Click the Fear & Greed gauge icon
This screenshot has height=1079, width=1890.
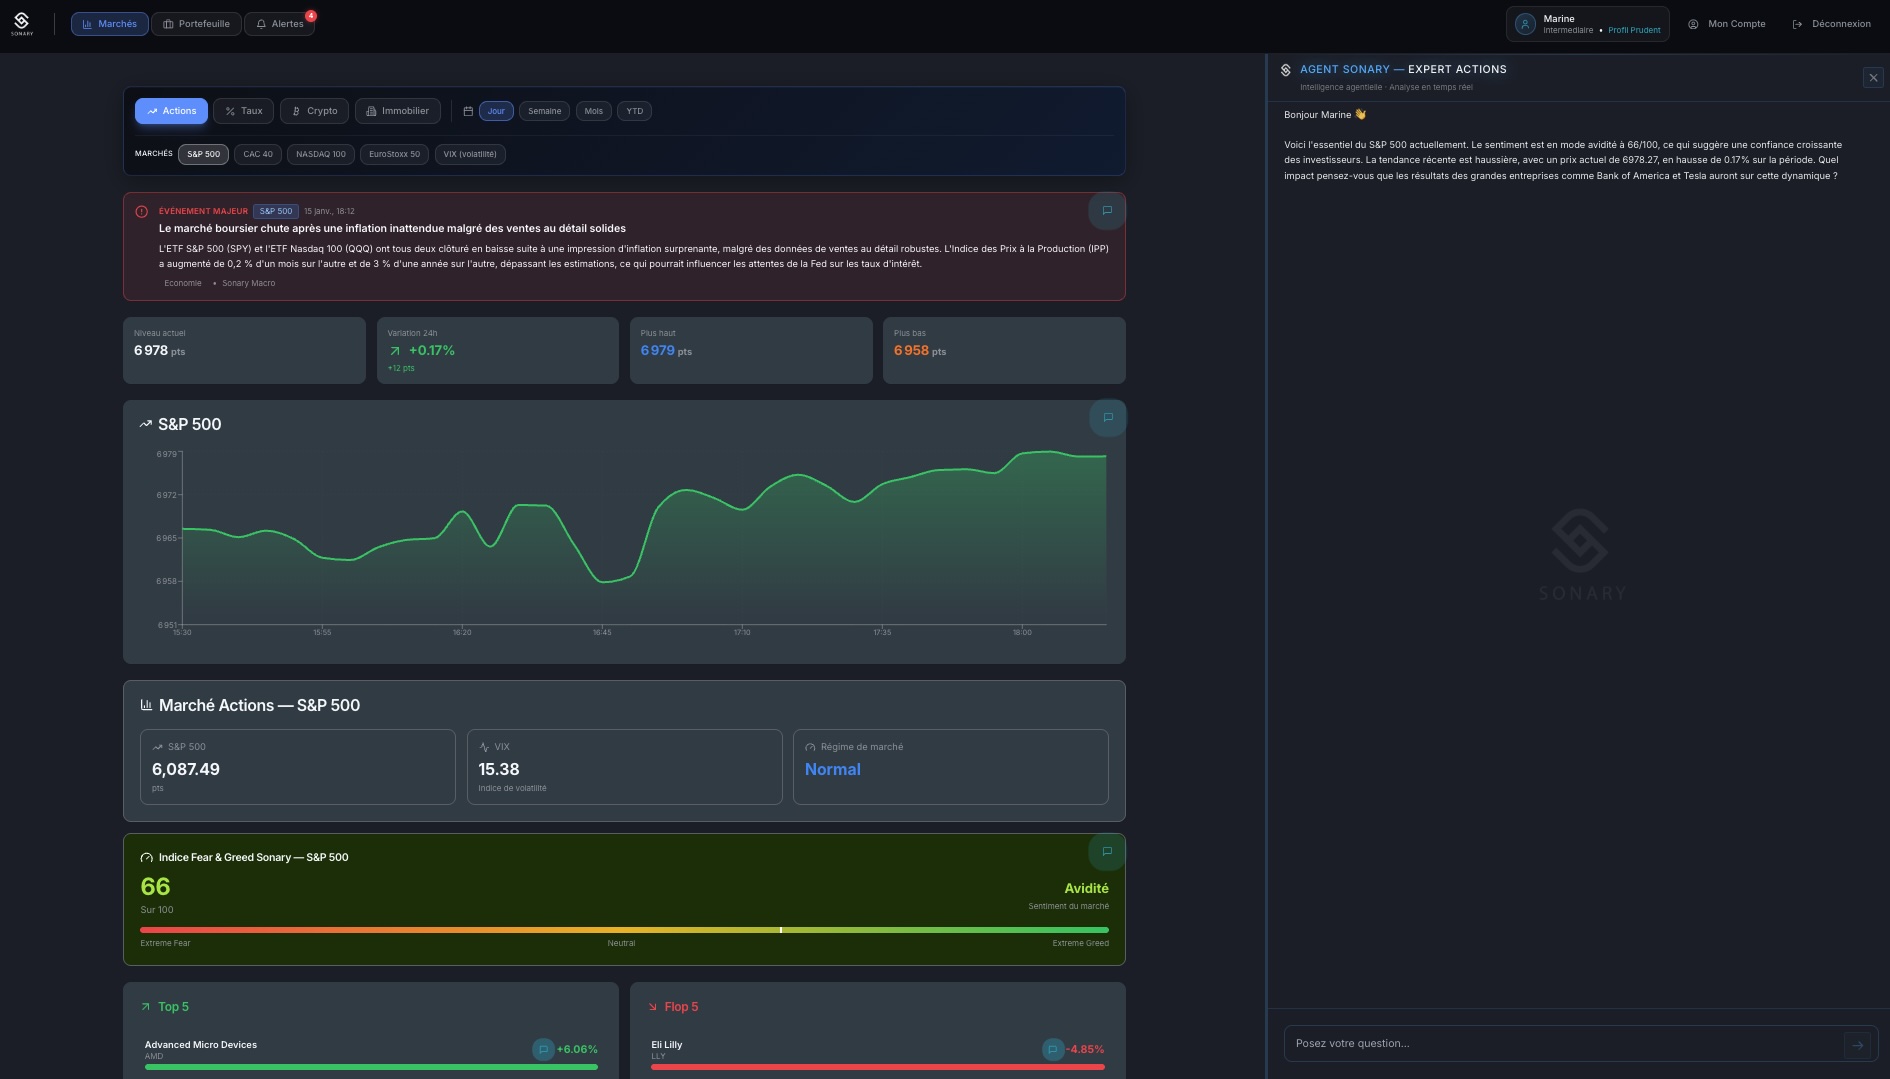coord(147,858)
